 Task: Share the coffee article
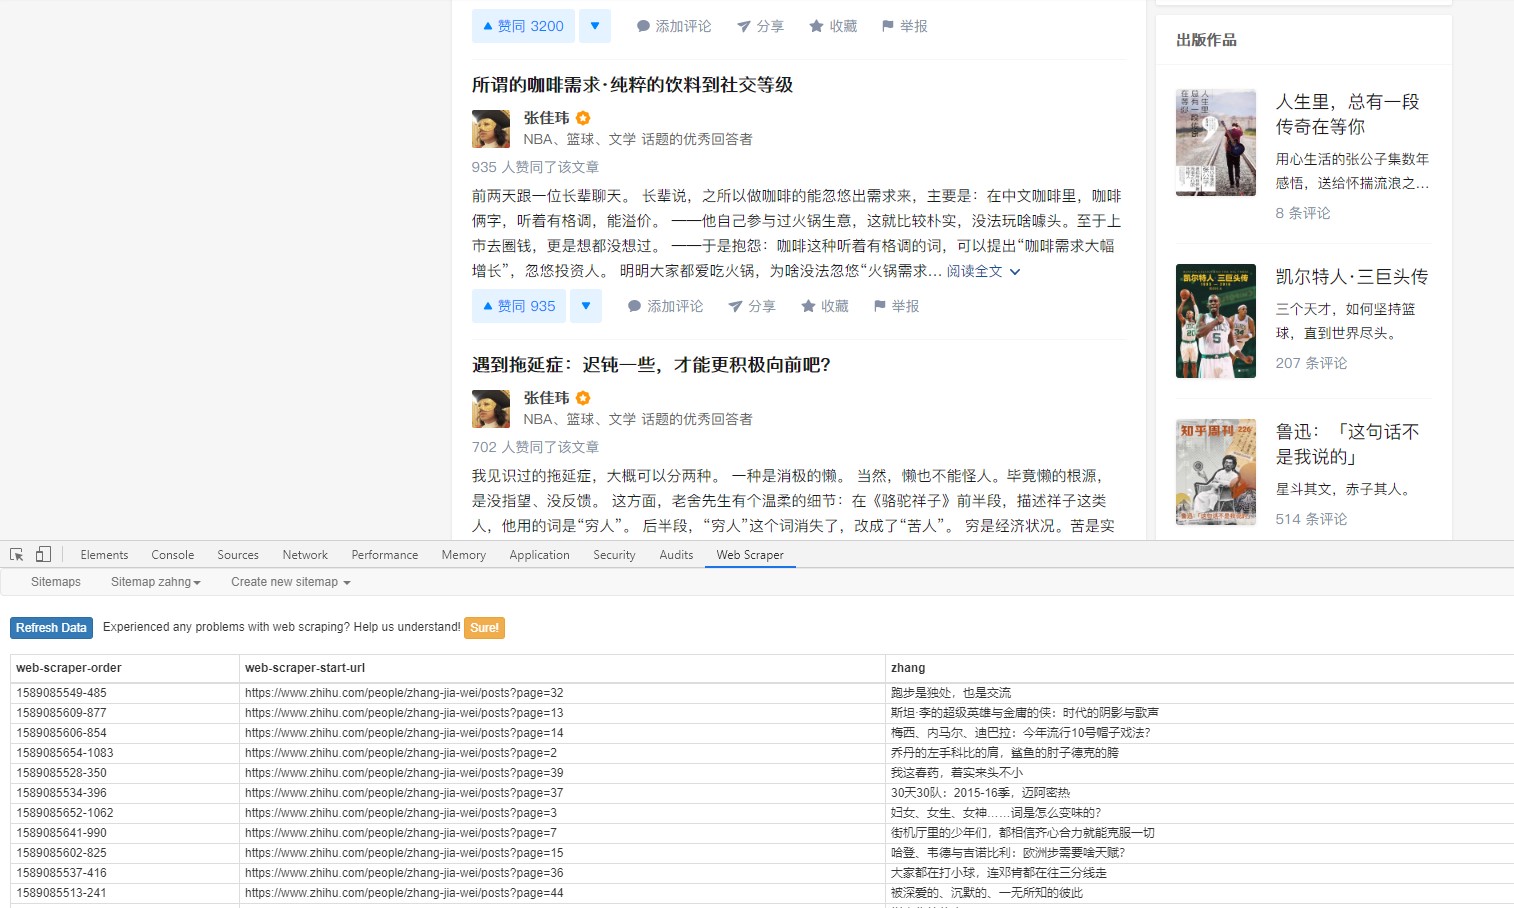752,306
